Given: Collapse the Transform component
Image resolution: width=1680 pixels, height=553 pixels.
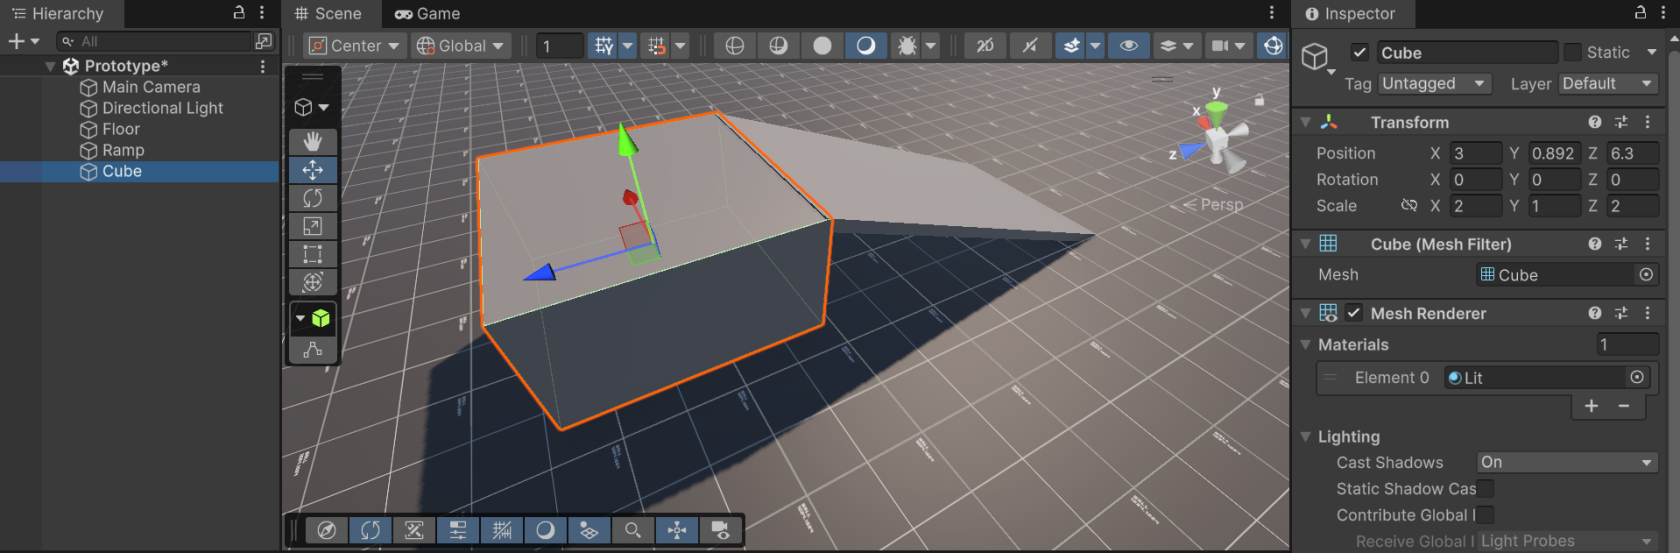Looking at the screenshot, I should click(x=1306, y=122).
